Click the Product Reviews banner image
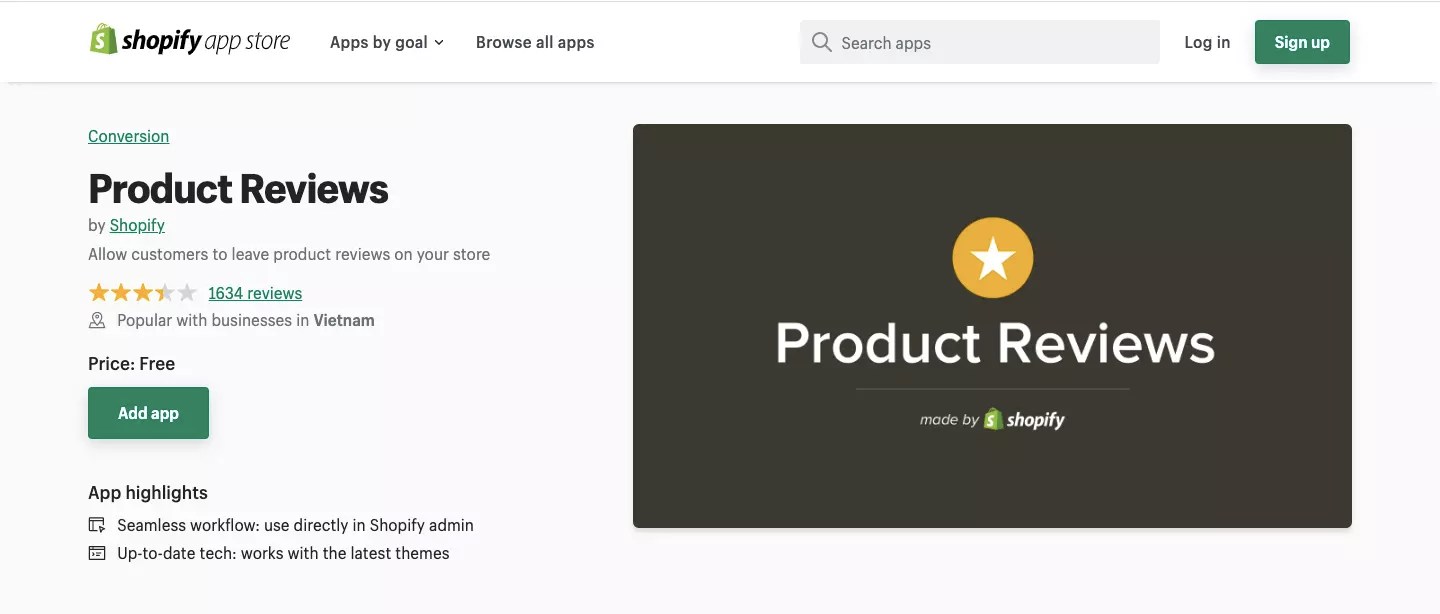 (x=992, y=326)
